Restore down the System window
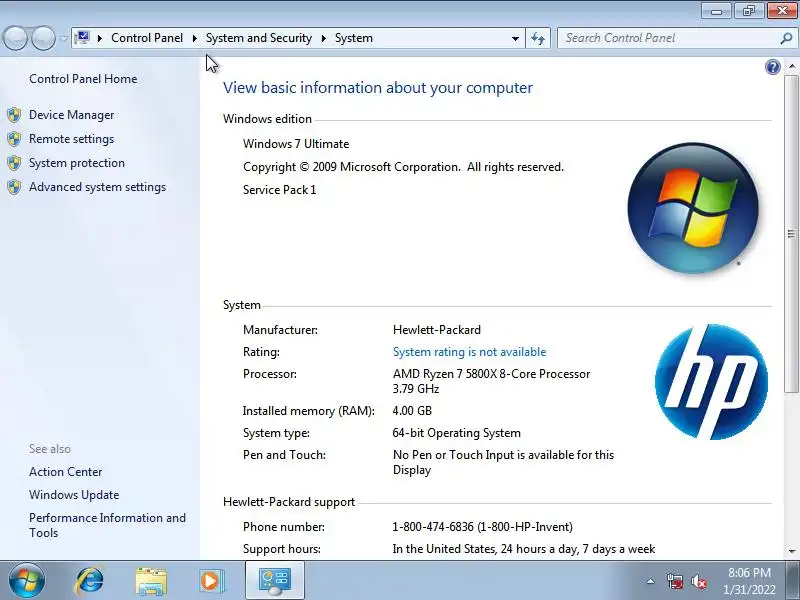 point(748,11)
